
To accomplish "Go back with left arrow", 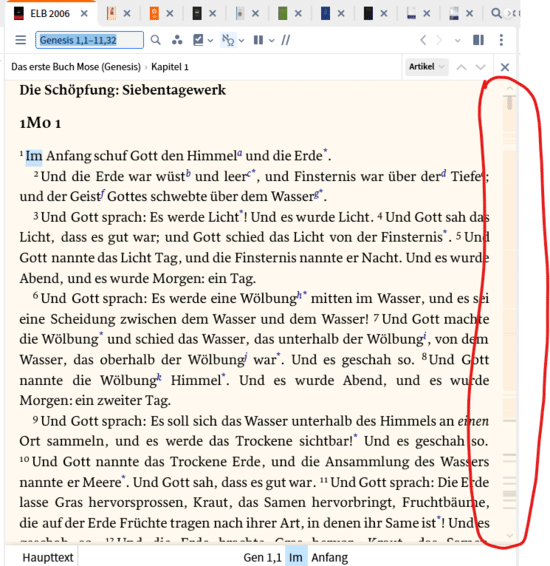I will 423,40.
